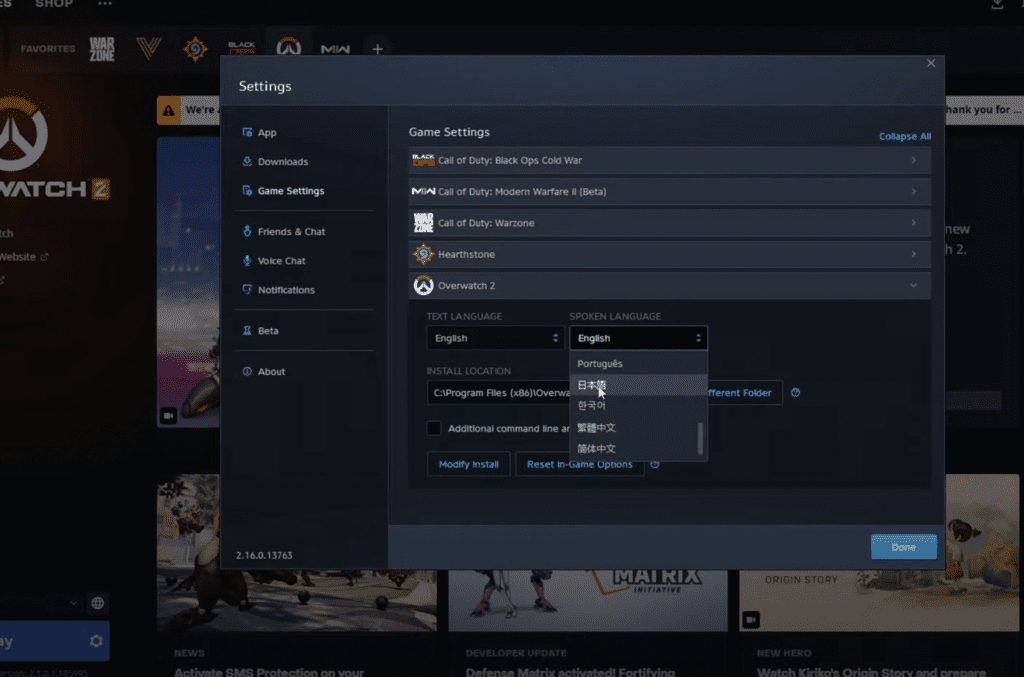Click Vanguard icon in favorites bar
Screen dimensions: 1024x677
(148, 48)
